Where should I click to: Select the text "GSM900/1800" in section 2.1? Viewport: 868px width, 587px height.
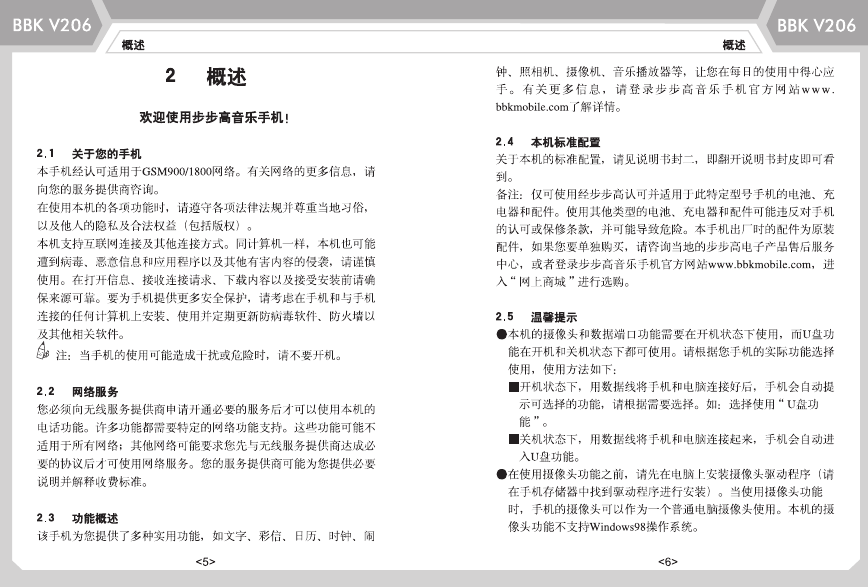pyautogui.click(x=177, y=172)
